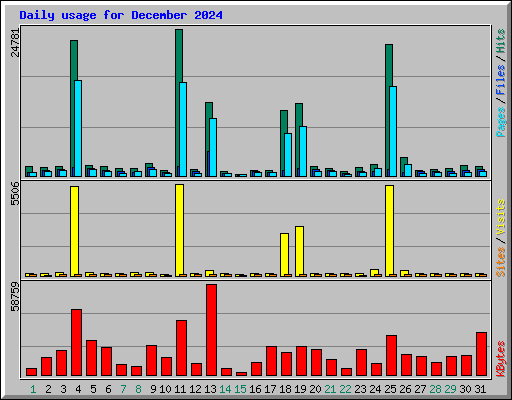Click day label 1 on the x-axis
Viewport: 512px width, 400px height.
(x=33, y=389)
